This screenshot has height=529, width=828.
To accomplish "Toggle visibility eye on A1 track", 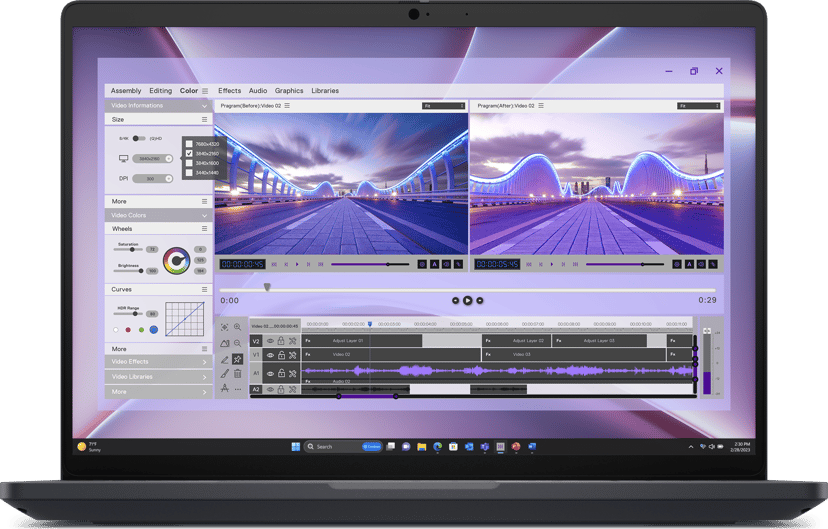I will pos(270,373).
